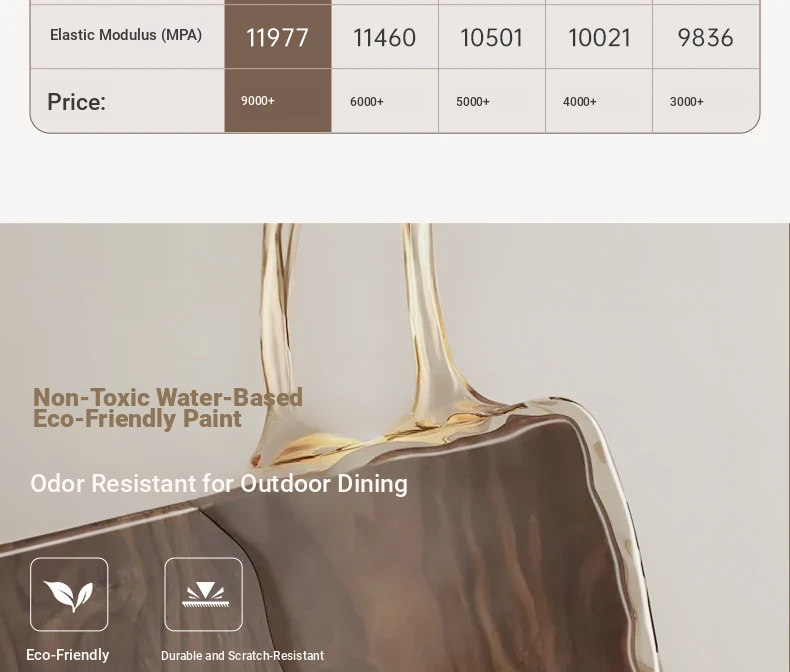This screenshot has height=672, width=790.
Task: Click the 10501 elastic modulus value
Action: 491,38
